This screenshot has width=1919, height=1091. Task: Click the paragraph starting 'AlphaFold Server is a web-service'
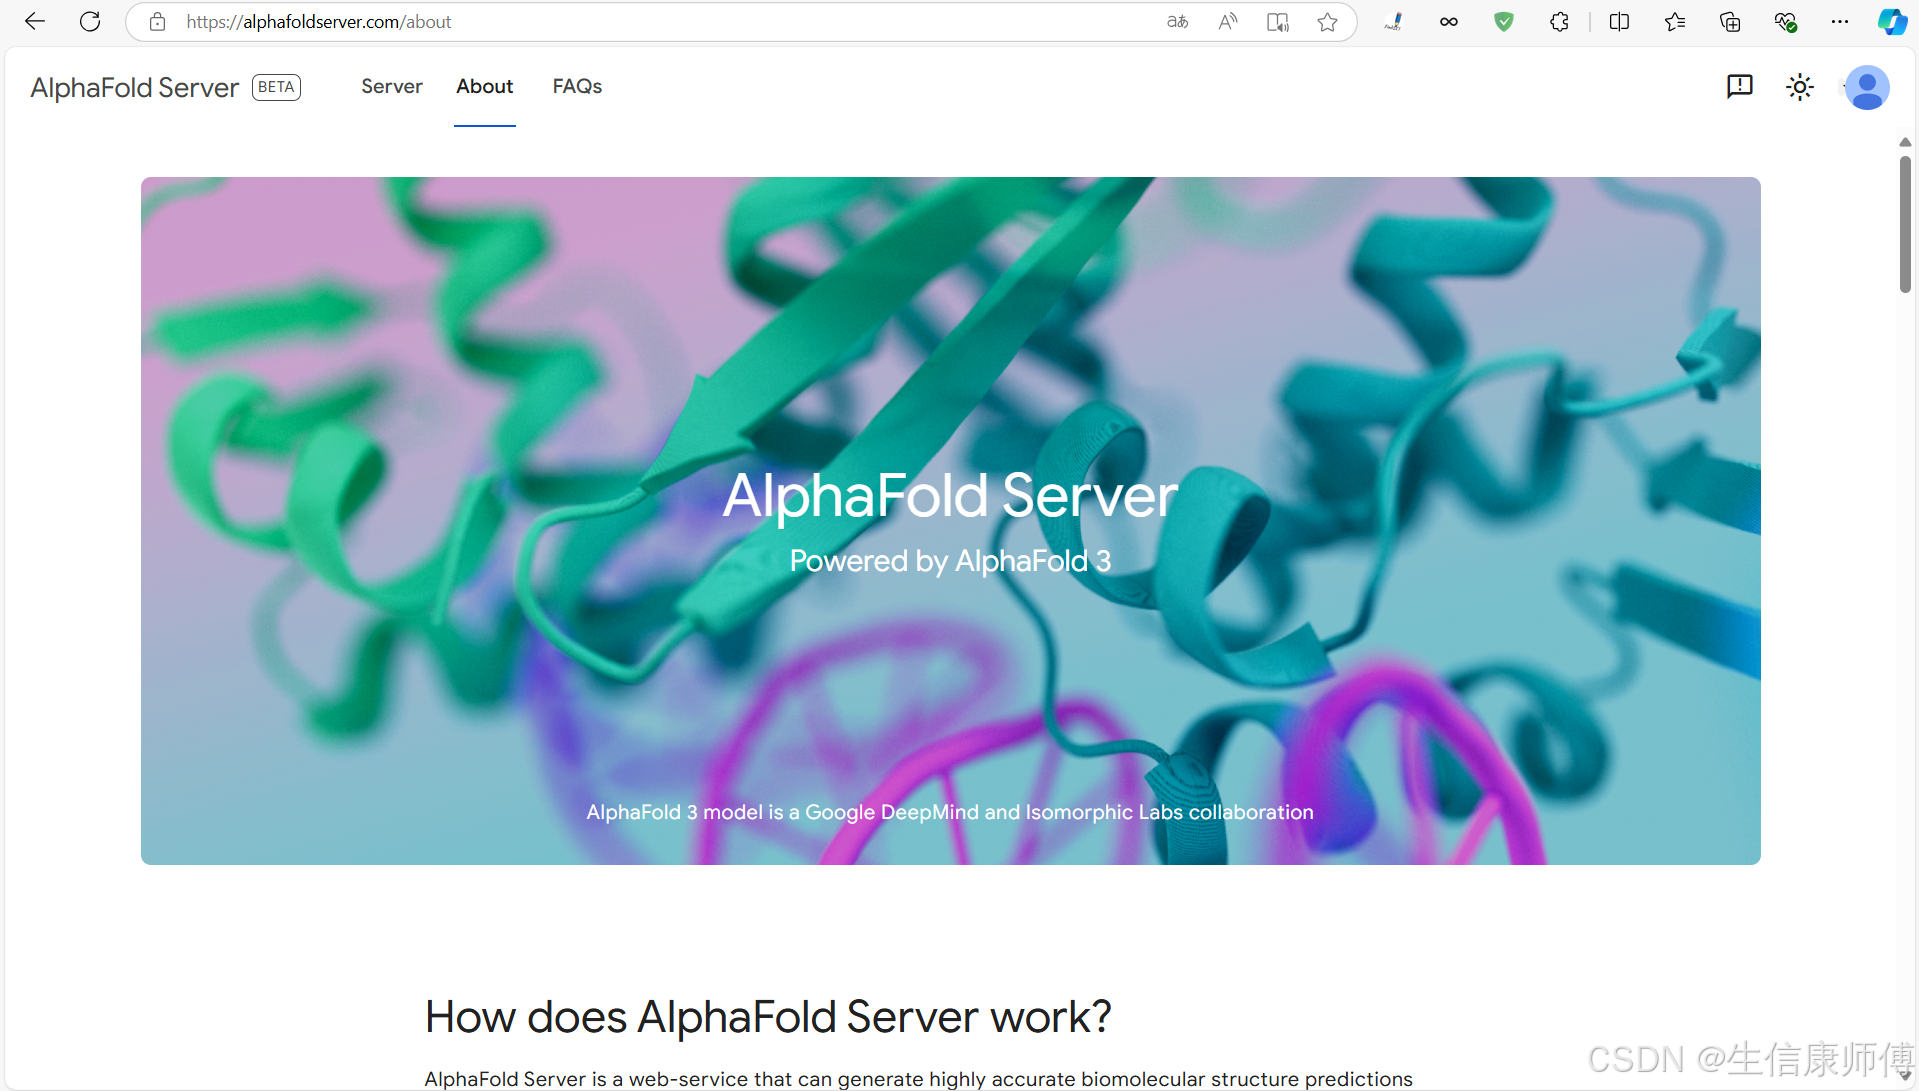coord(918,1079)
